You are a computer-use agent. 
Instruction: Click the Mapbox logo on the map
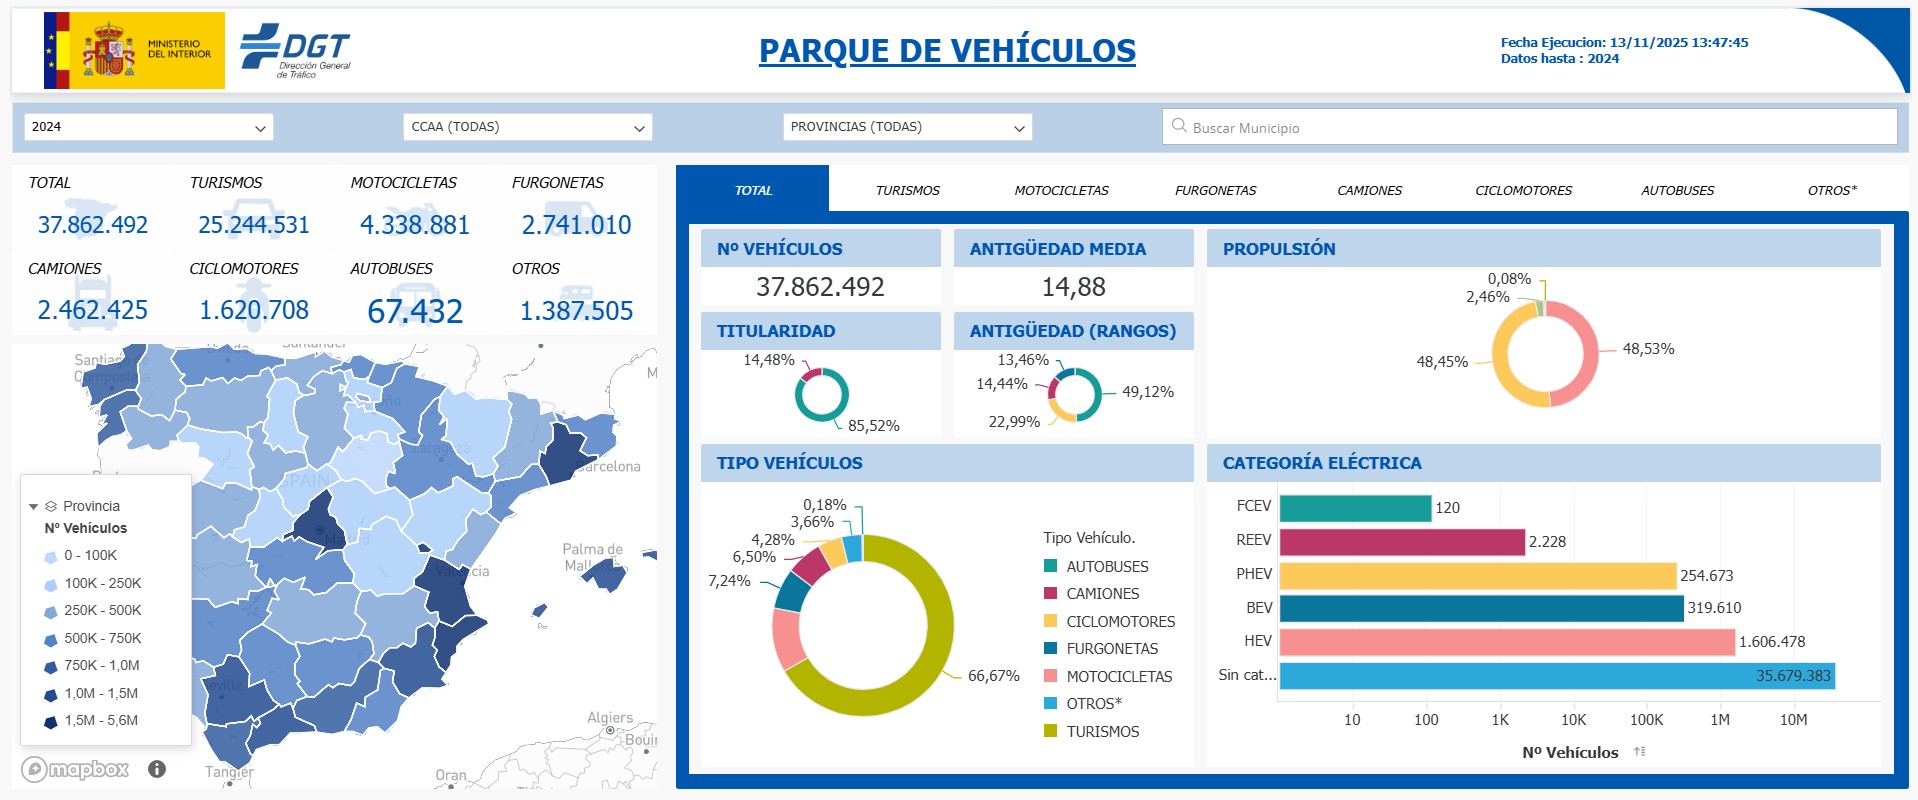[77, 769]
